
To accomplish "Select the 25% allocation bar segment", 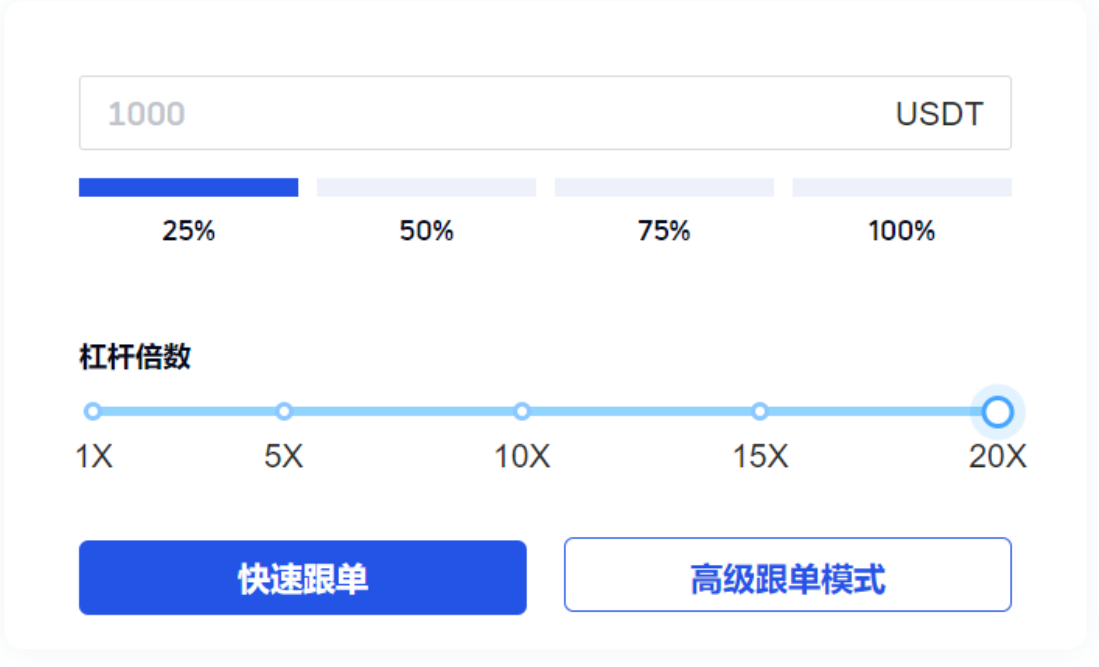I will tap(188, 187).
